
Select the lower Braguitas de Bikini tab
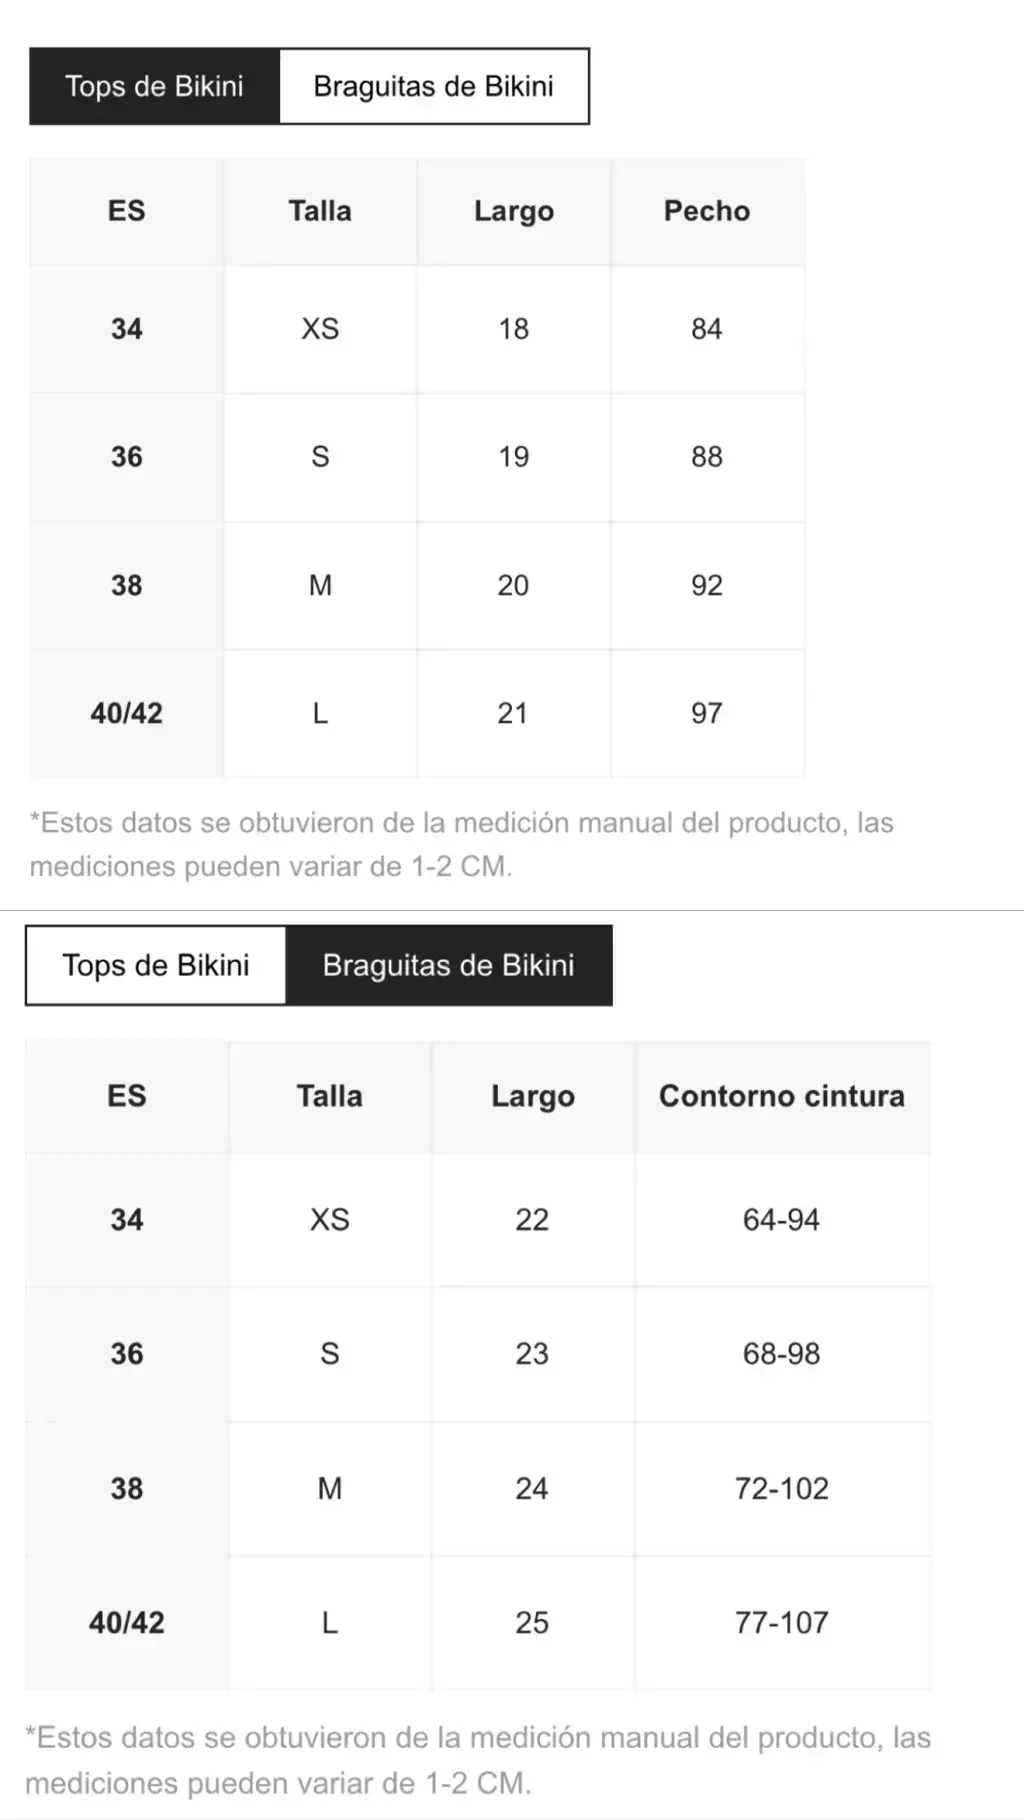(449, 965)
